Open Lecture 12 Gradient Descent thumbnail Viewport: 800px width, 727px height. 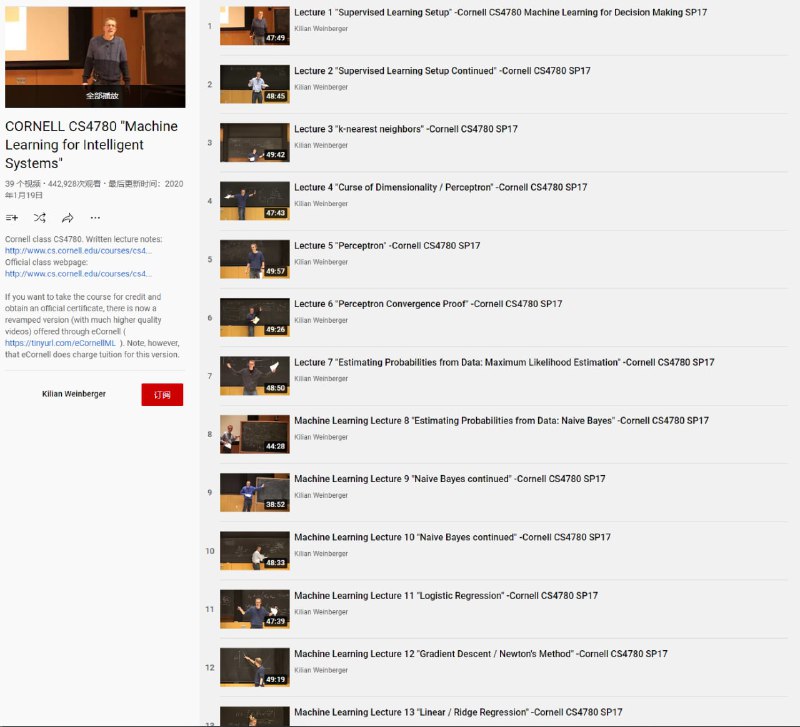254,667
